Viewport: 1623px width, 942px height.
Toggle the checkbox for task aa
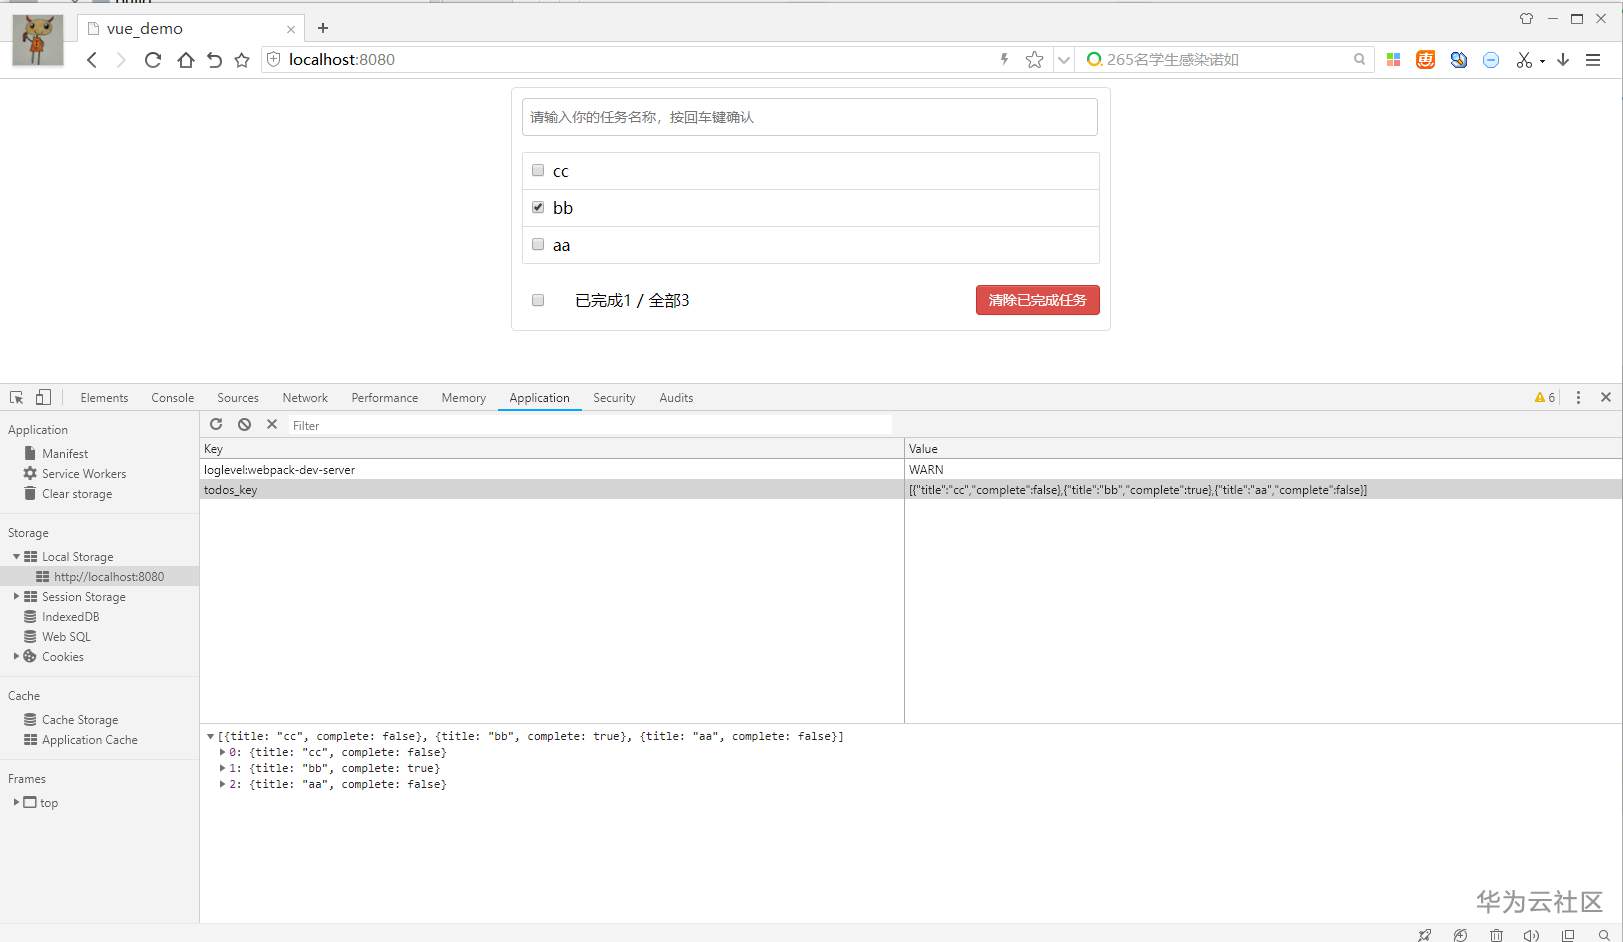[538, 244]
